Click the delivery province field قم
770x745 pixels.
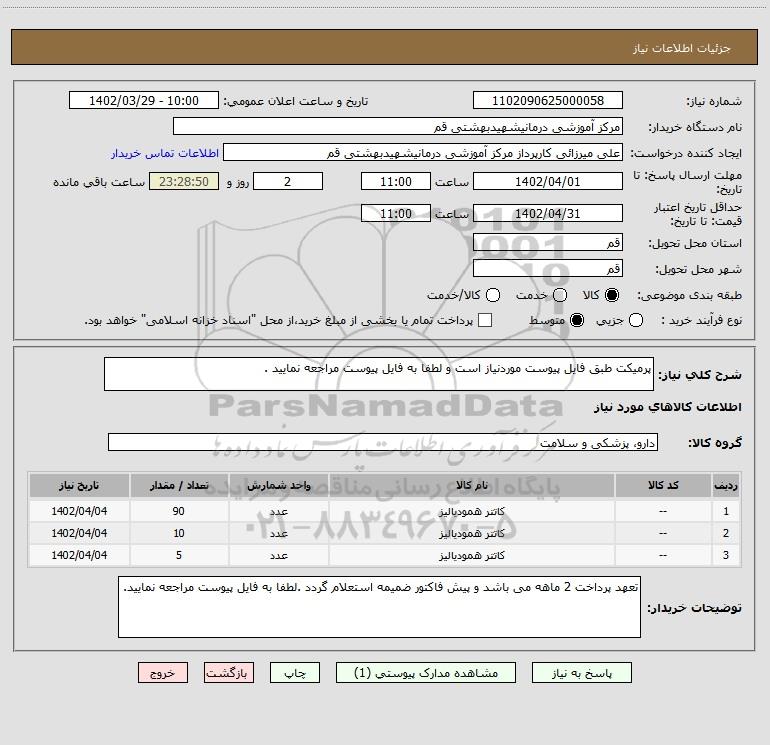click(548, 243)
